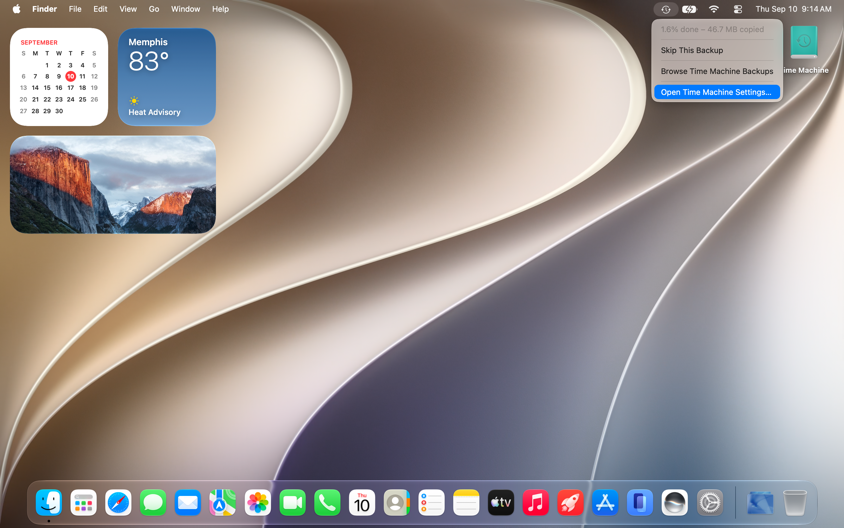Open the Wi-Fi menu bar icon
Viewport: 844px width, 528px height.
[714, 9]
